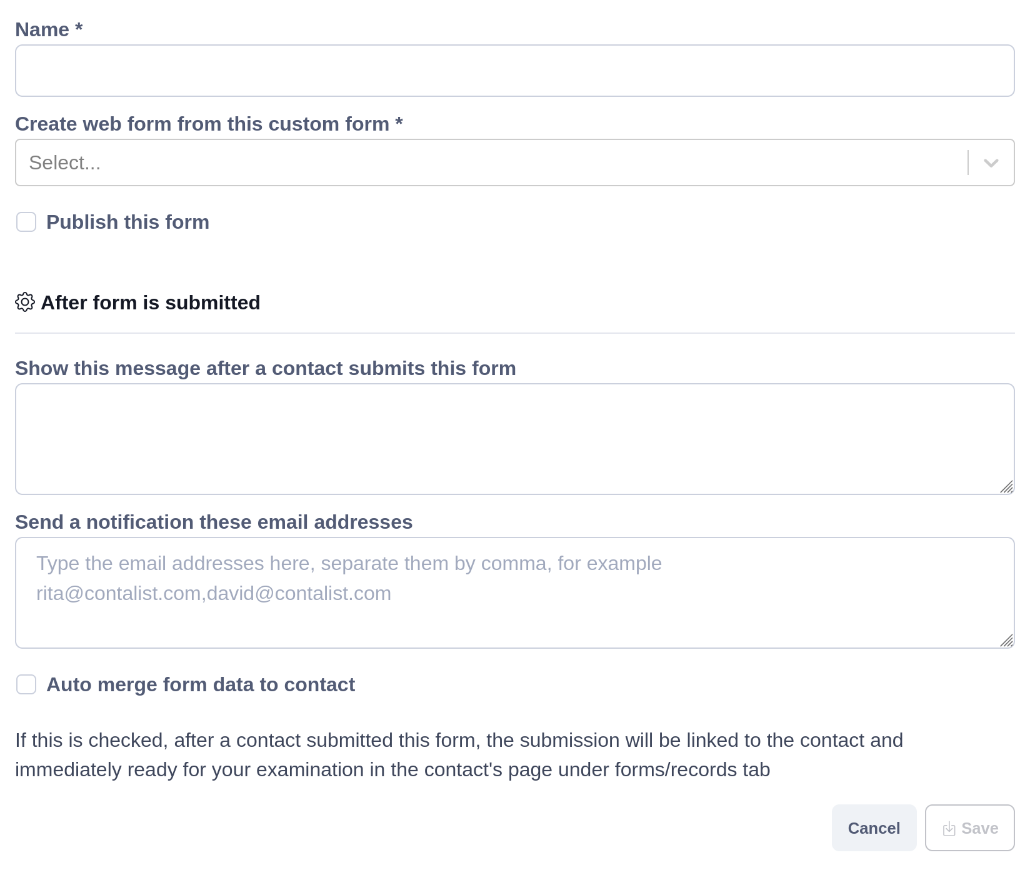1030x870 pixels.
Task: Click the resize handle of the email addresses textarea
Action: pos(1006,641)
